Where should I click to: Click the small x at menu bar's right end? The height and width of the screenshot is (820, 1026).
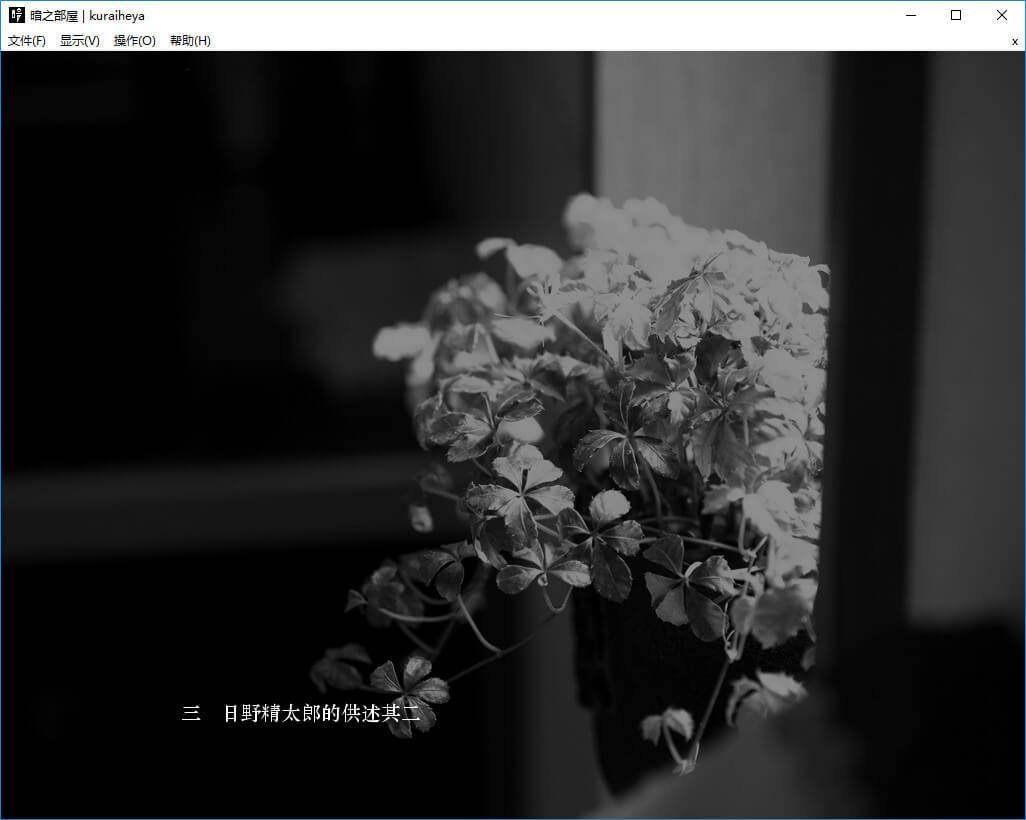[1015, 42]
